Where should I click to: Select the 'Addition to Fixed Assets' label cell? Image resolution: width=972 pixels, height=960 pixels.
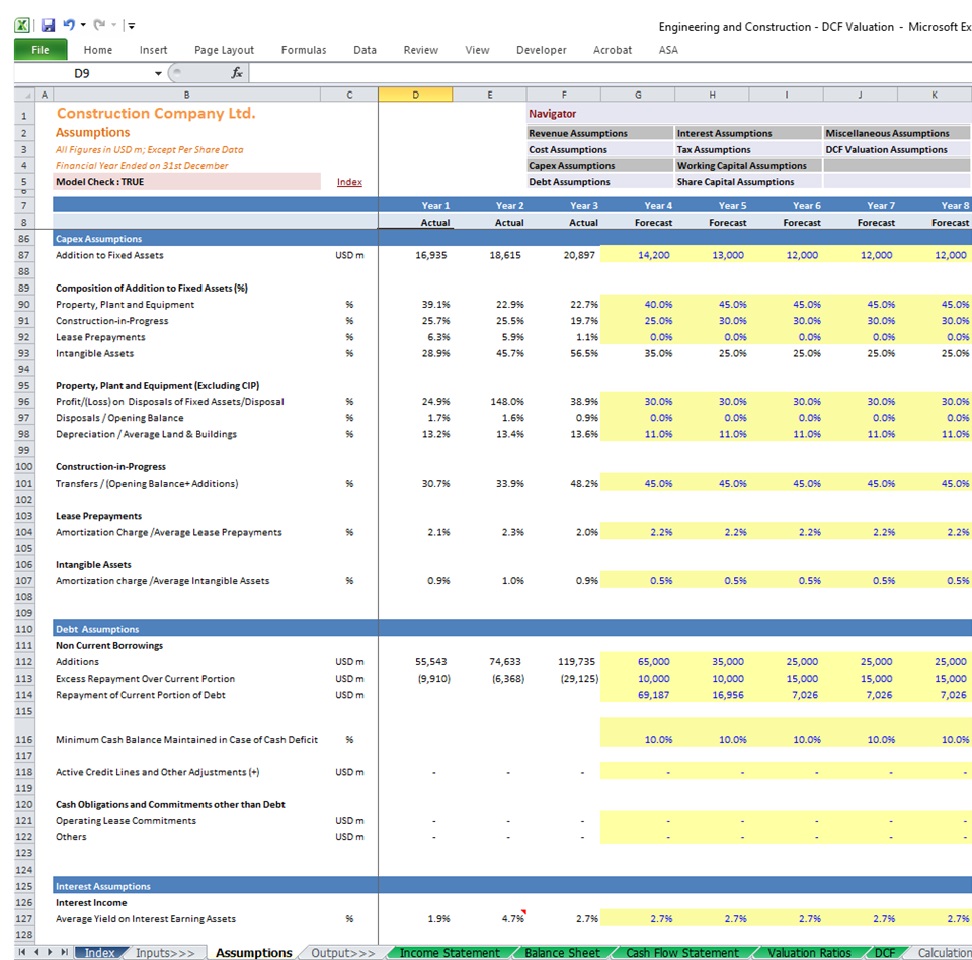coord(187,255)
